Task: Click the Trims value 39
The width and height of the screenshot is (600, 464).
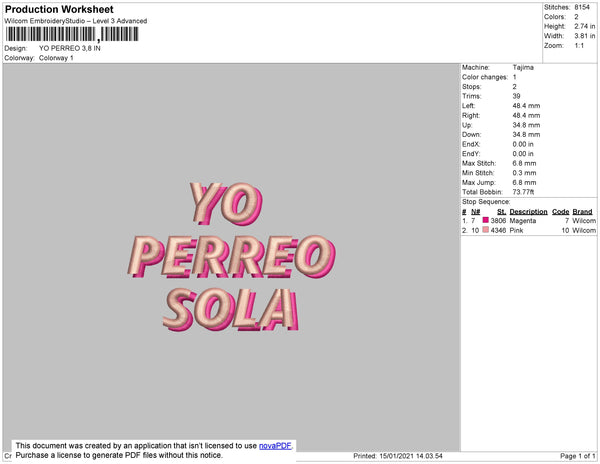Action: (x=516, y=96)
